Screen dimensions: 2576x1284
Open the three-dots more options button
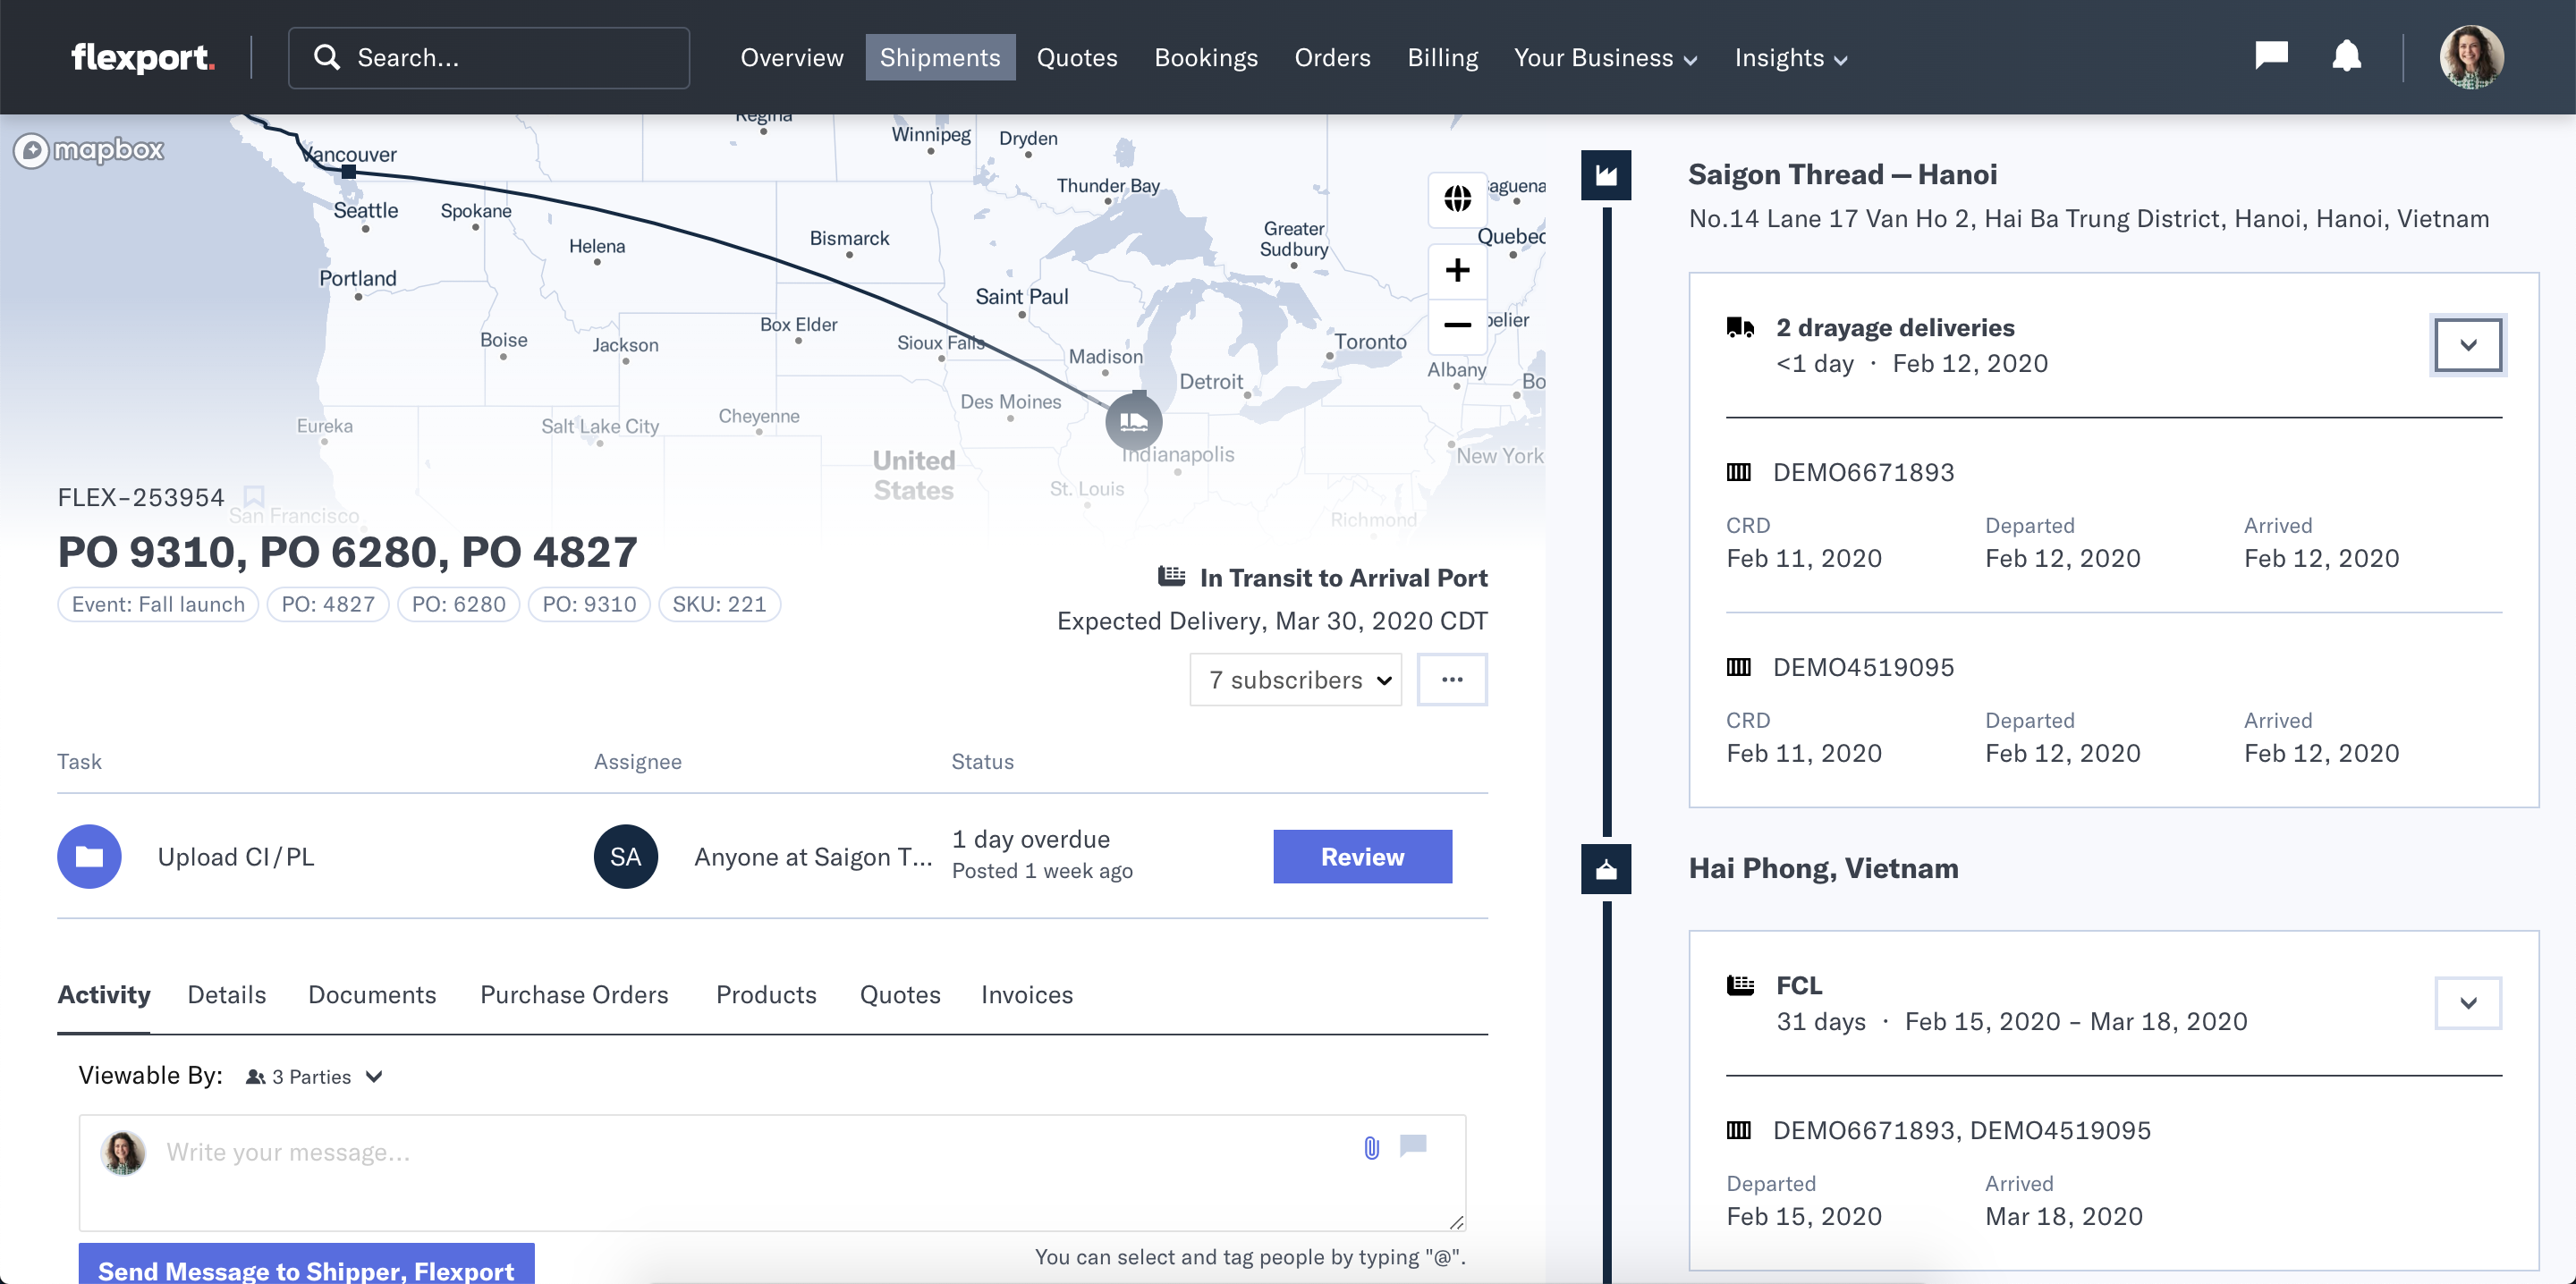(1451, 680)
